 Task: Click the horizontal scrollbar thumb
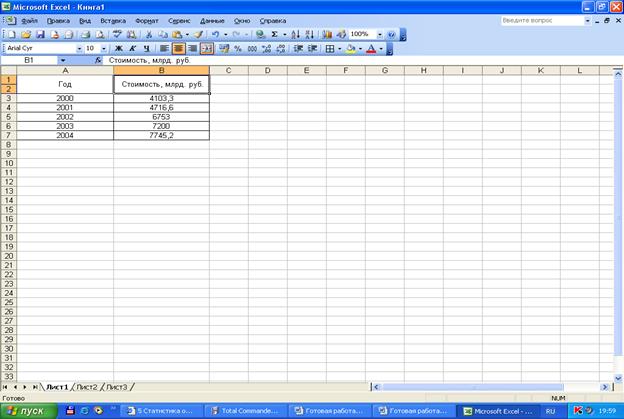tap(472, 387)
